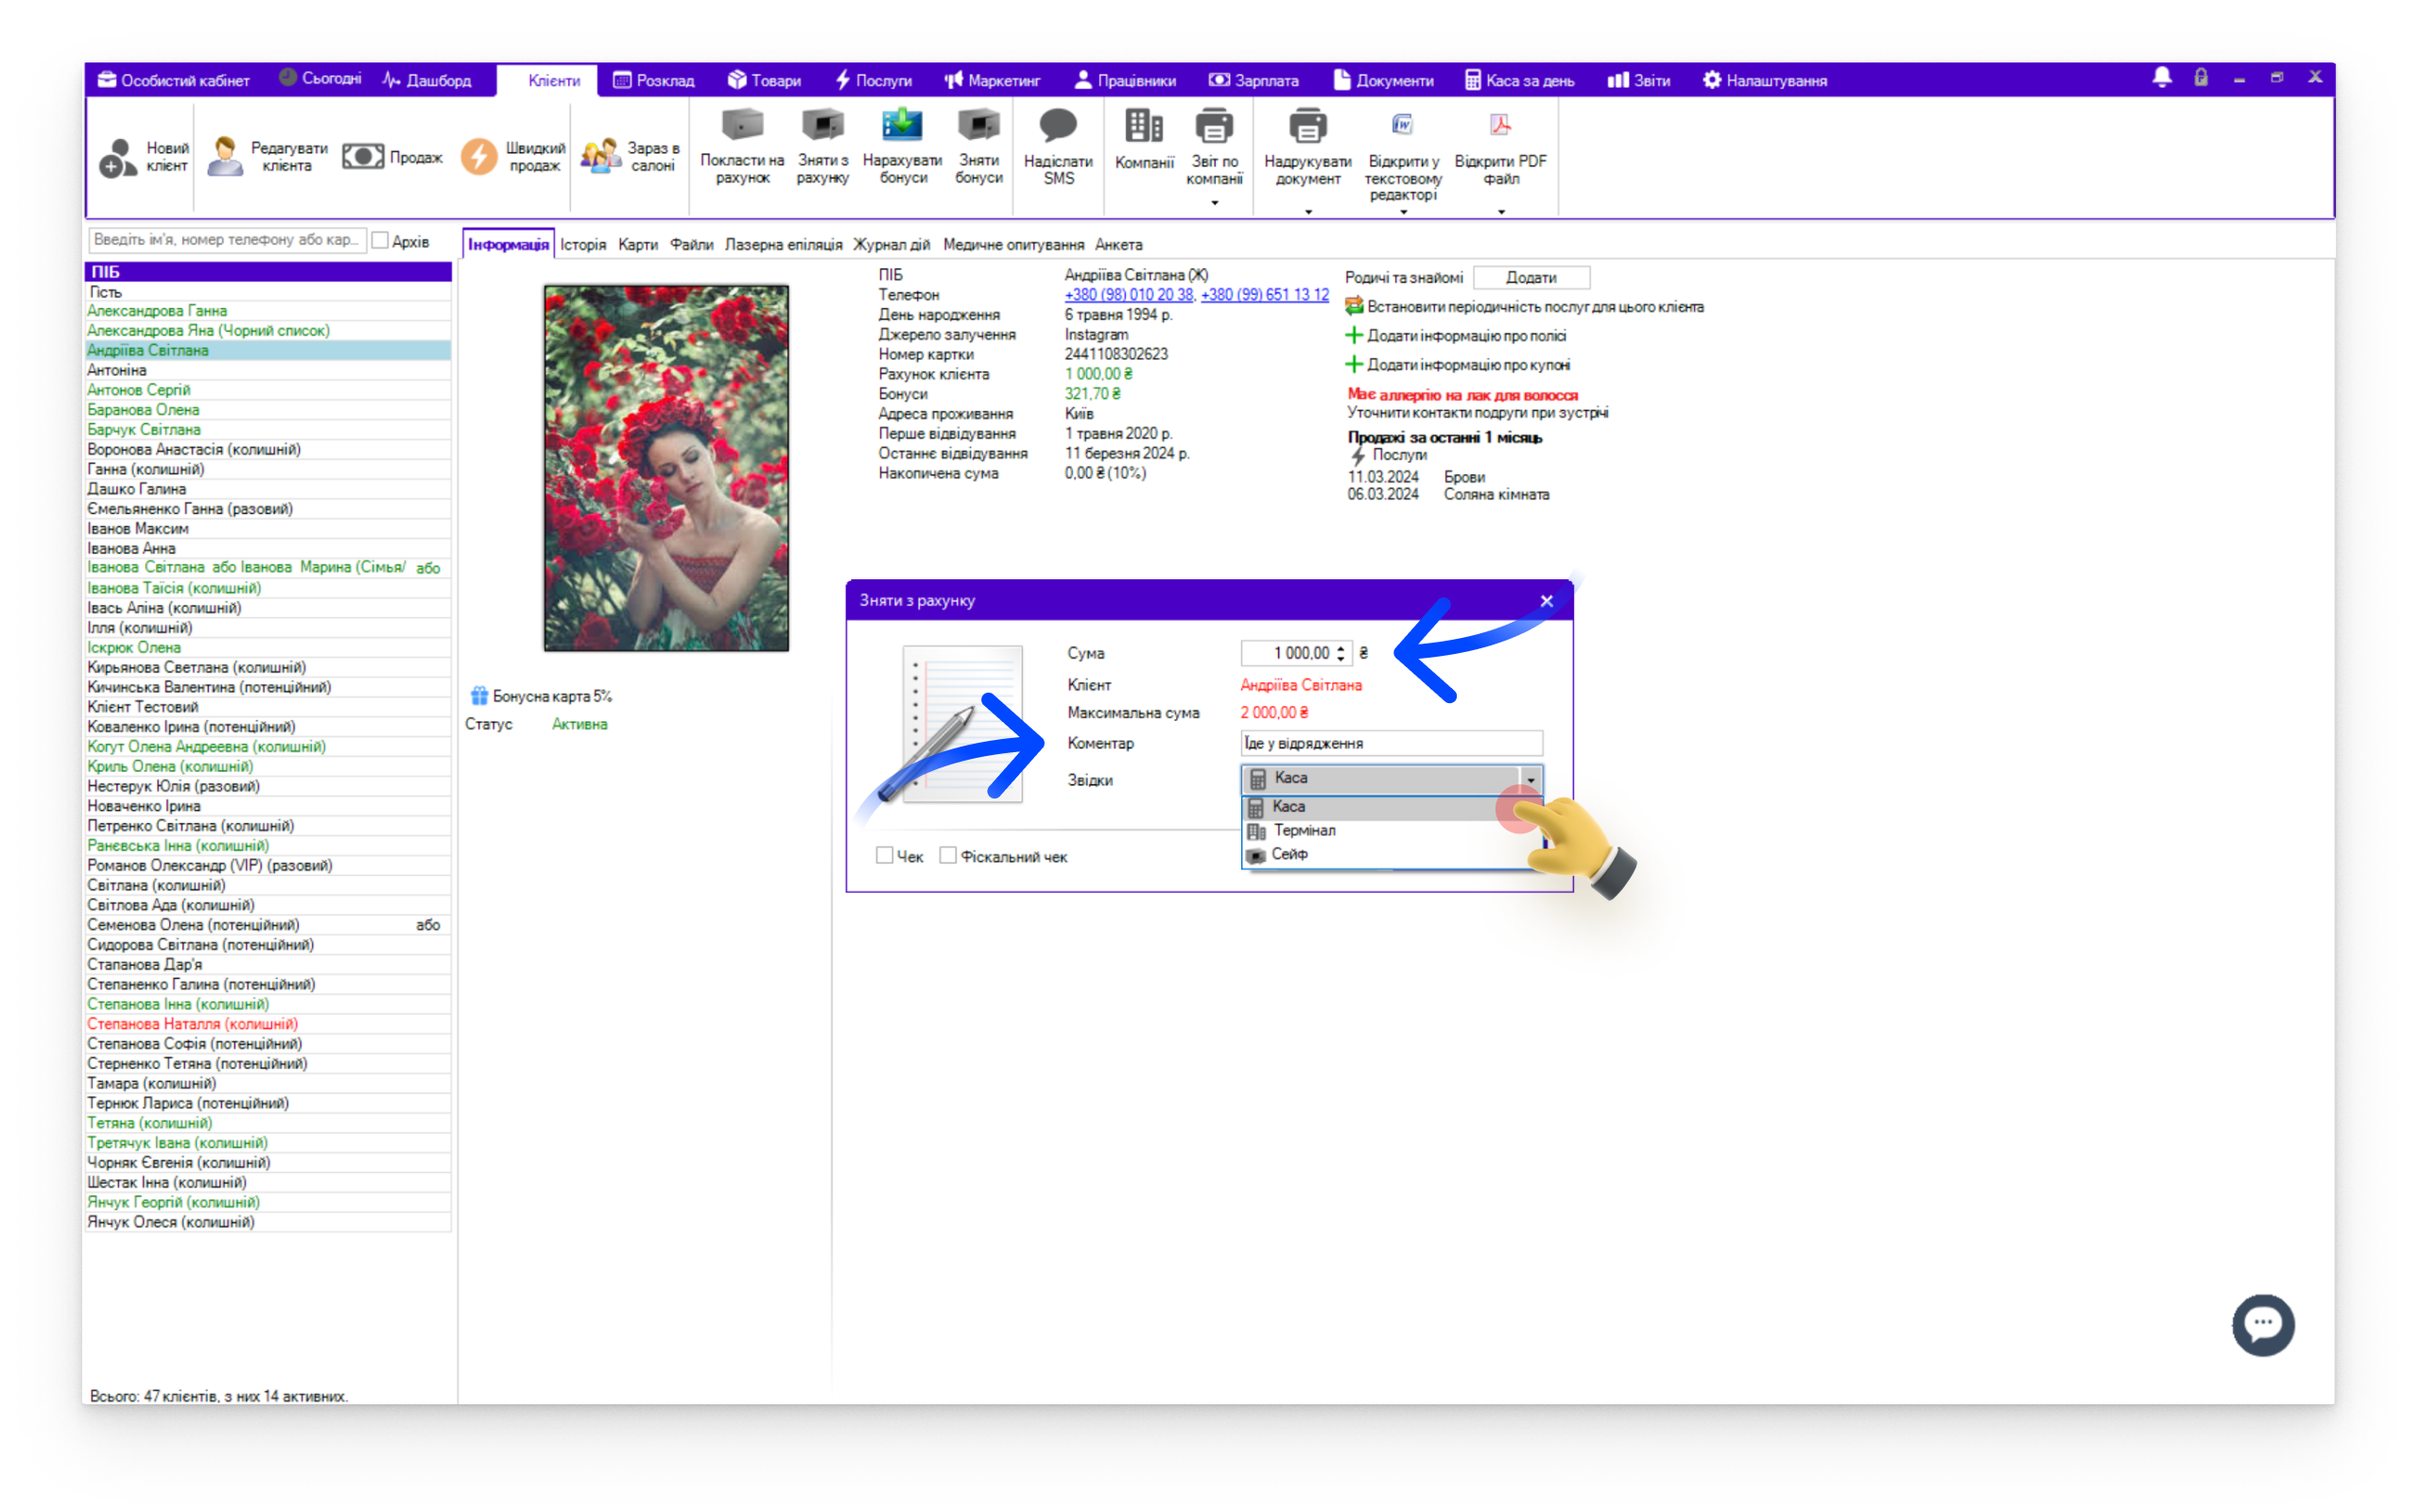2420x1512 pixels.
Task: Click the Новий клієнт toolbar icon
Action: coord(118,157)
